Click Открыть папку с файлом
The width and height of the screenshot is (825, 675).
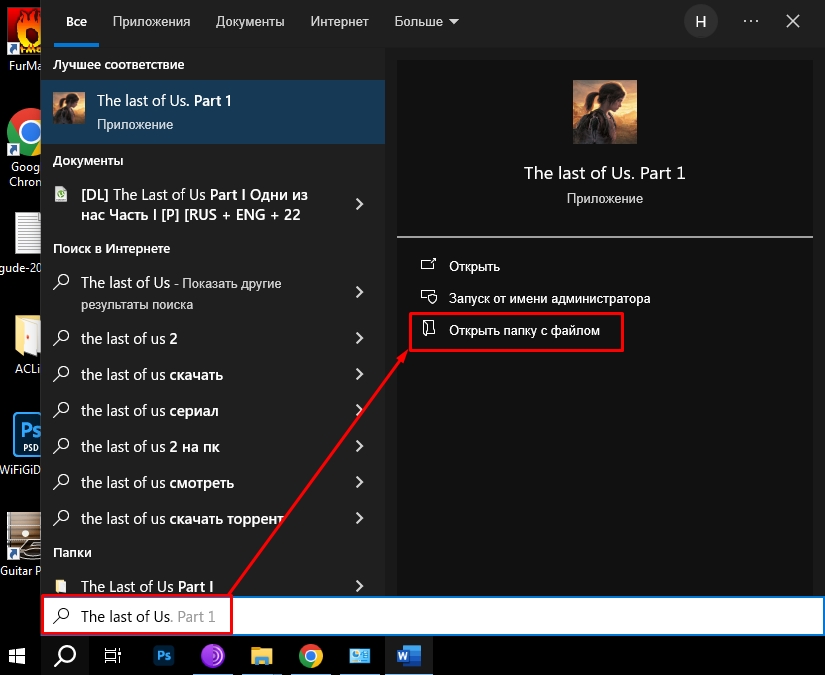pyautogui.click(x=510, y=330)
